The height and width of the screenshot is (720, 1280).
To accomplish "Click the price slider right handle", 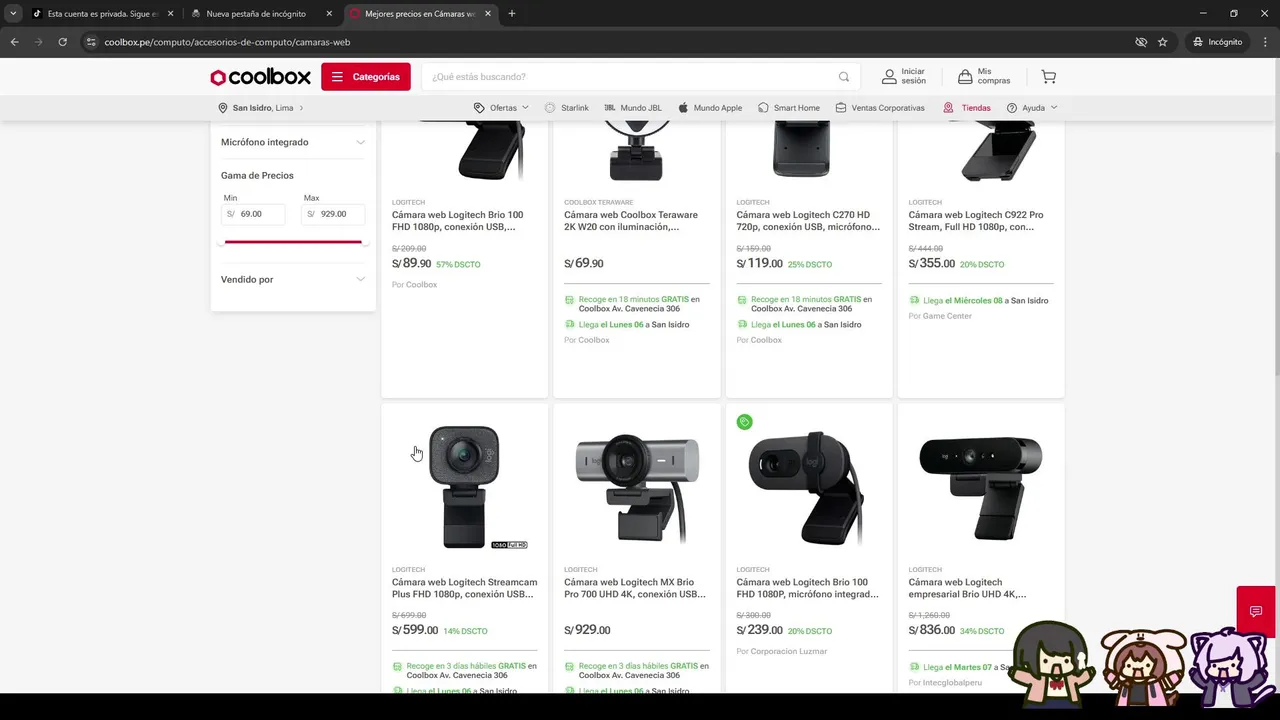I will pyautogui.click(x=364, y=242).
